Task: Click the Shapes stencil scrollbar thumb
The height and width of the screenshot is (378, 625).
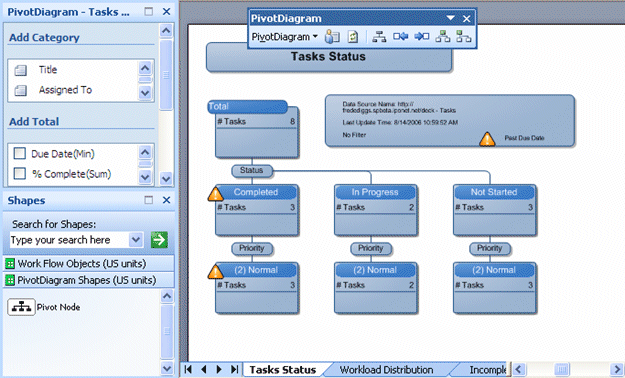Action: point(167,331)
